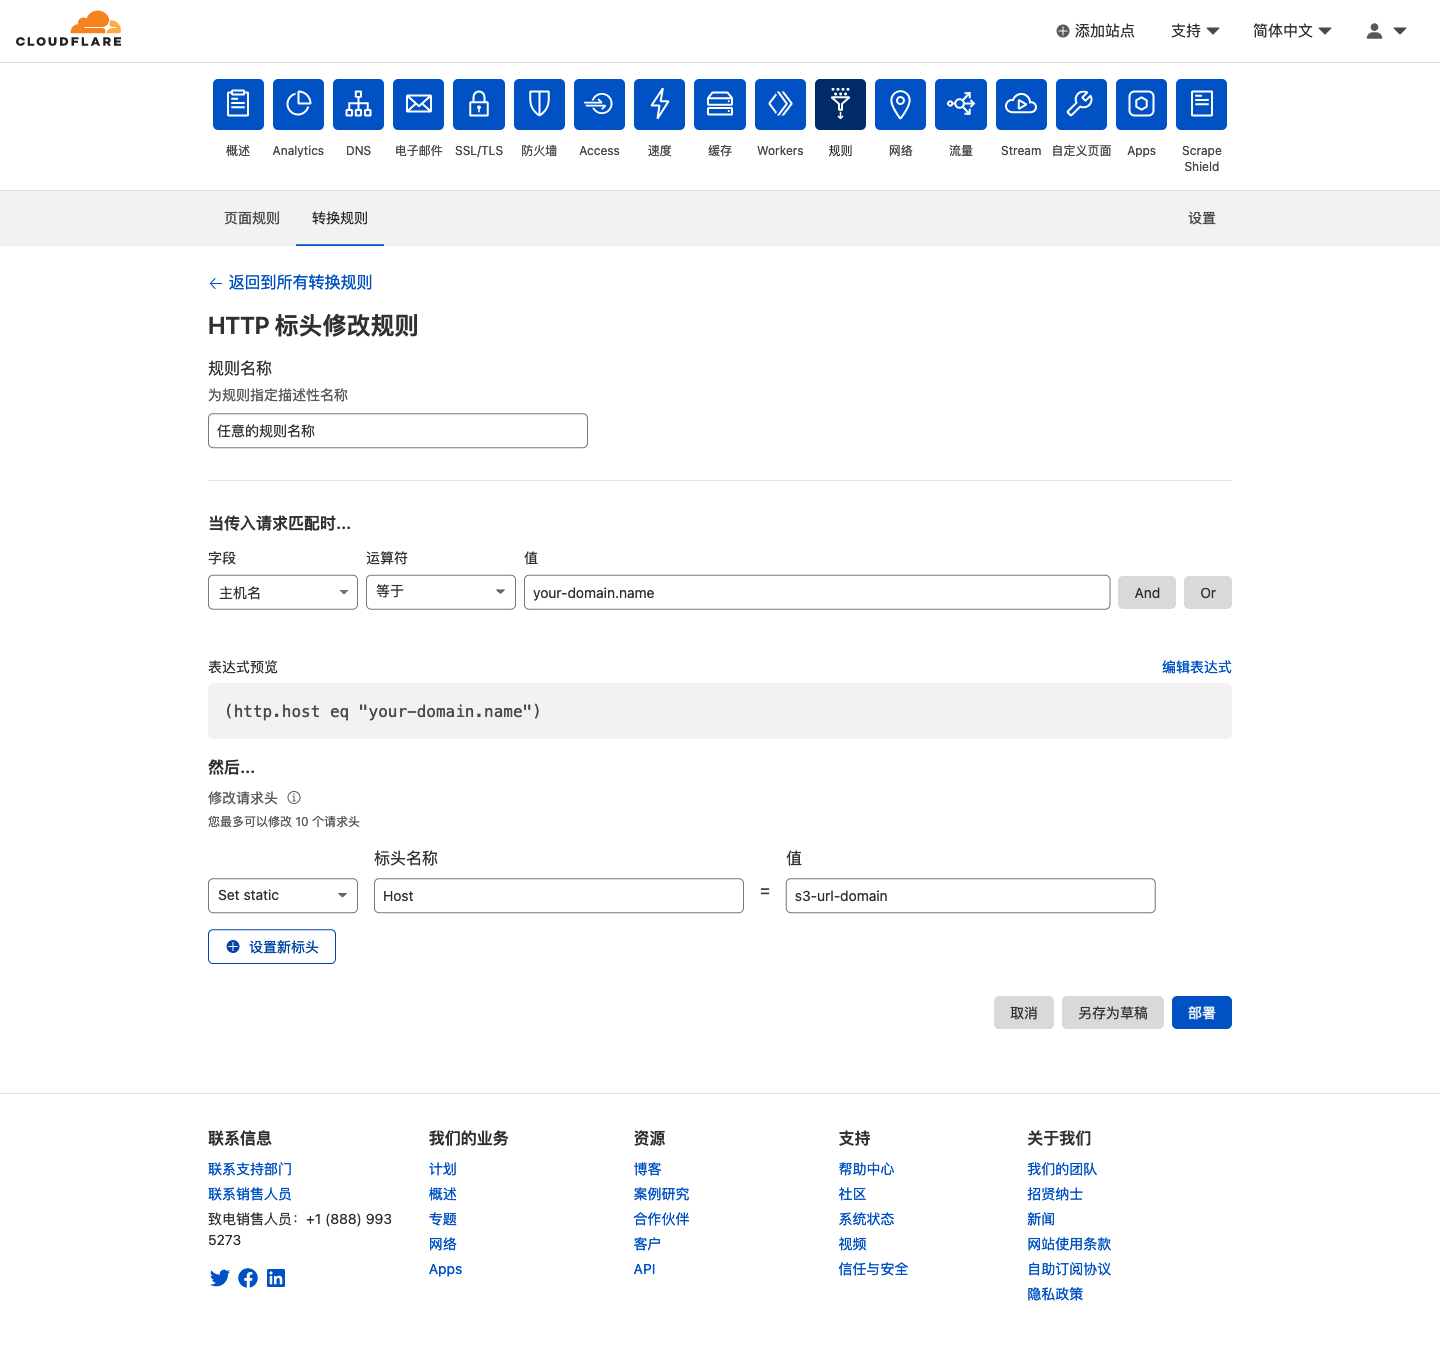Viewport: 1440px width, 1356px height.
Task: Open the firewall shield icon
Action: coord(539,104)
